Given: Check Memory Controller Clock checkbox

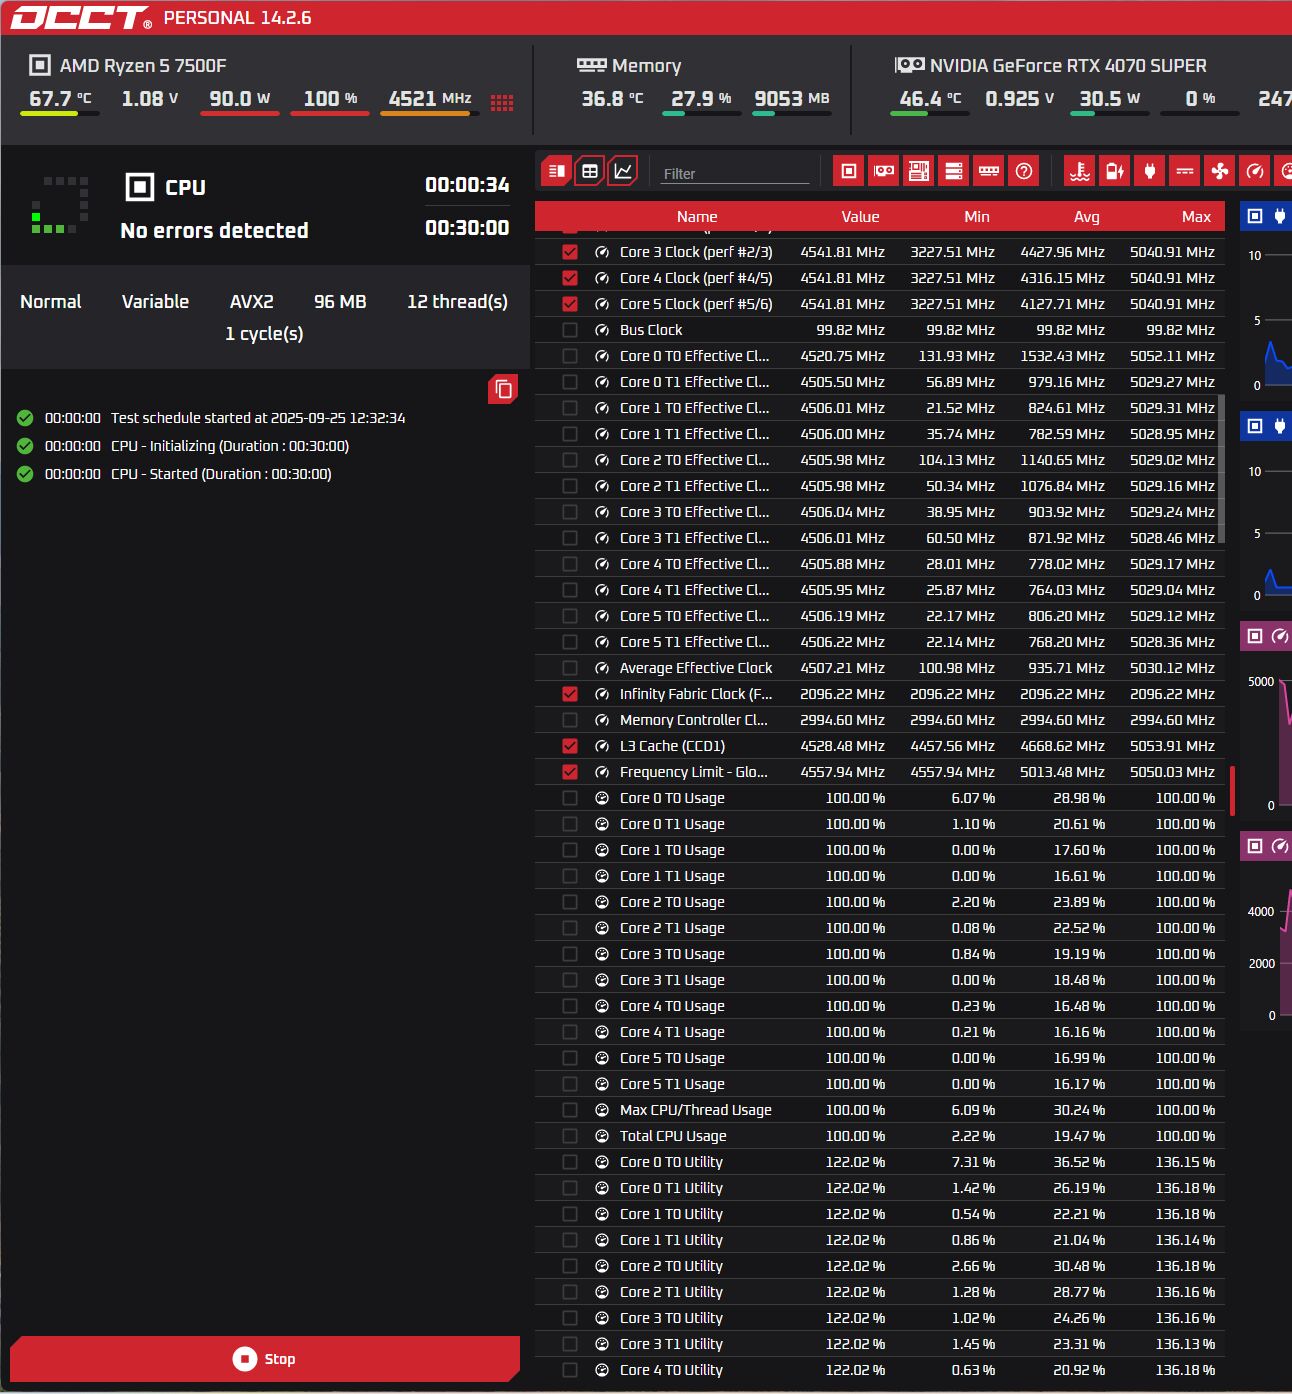Looking at the screenshot, I should point(570,720).
